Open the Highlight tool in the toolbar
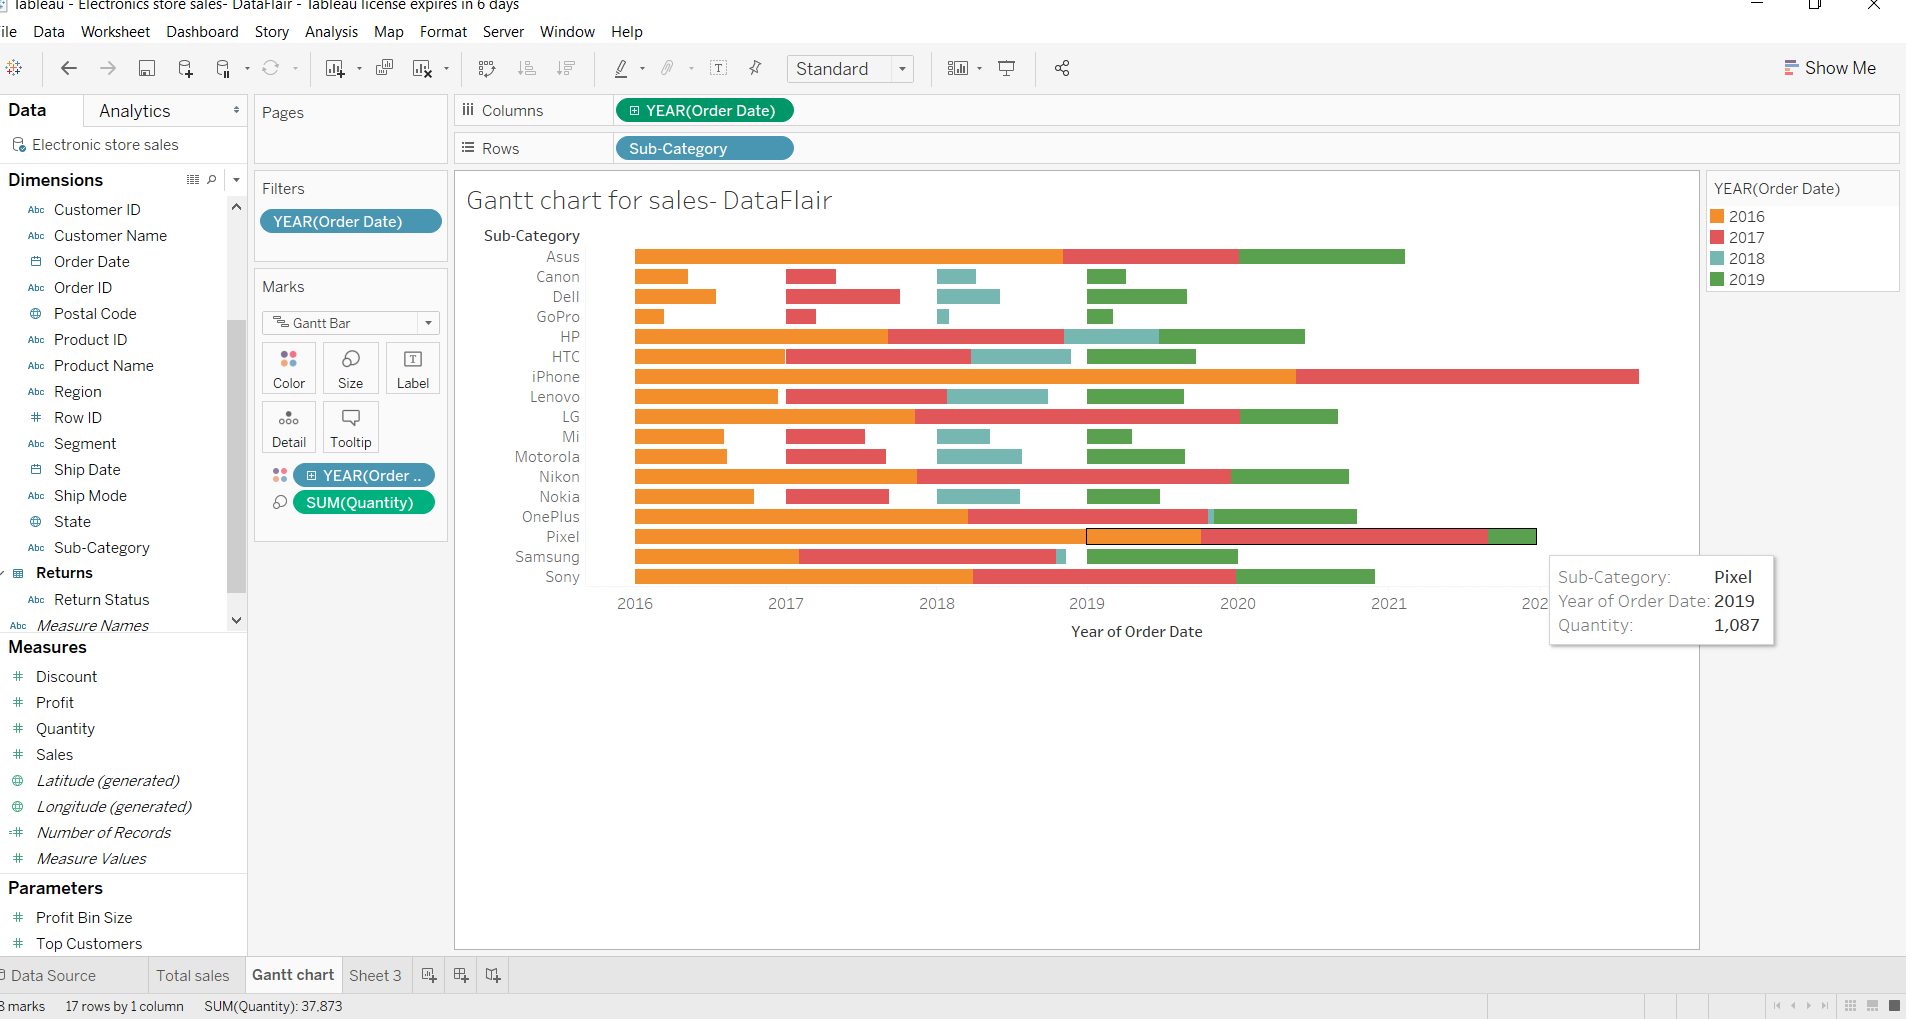This screenshot has height=1019, width=1920. tap(622, 68)
